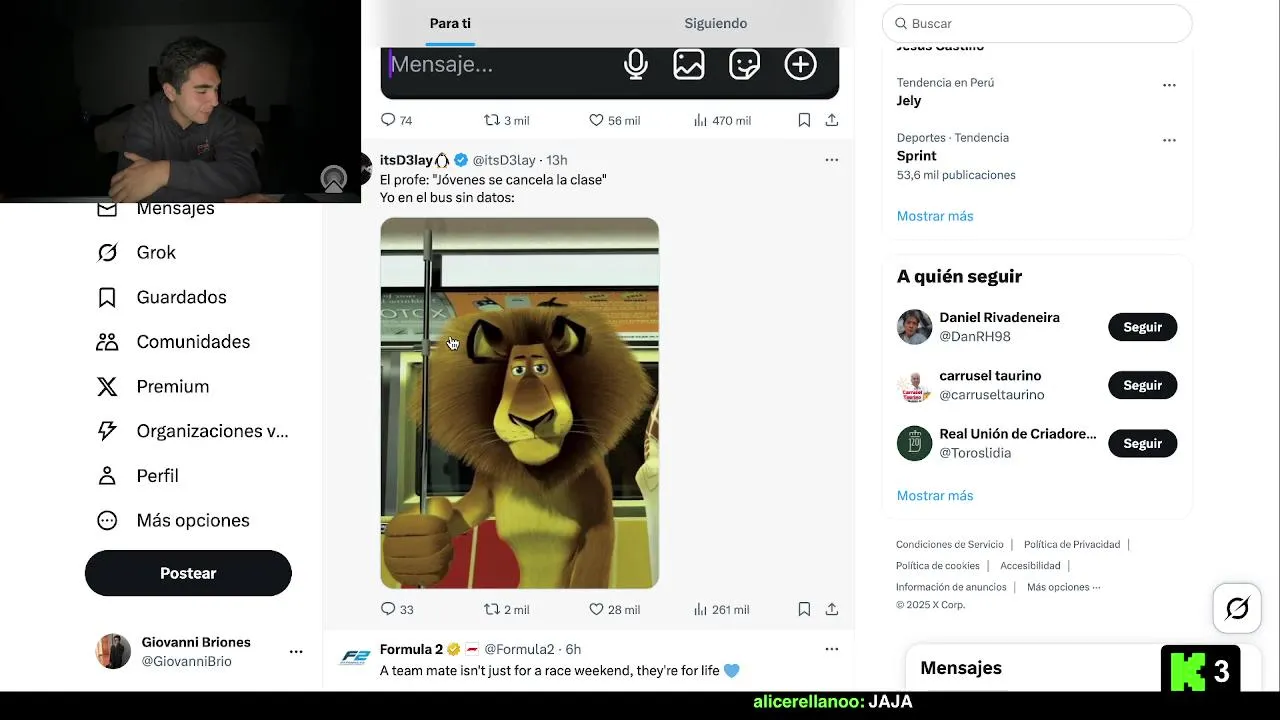
Task: Repost the post with 3 mil reposts
Action: [507, 120]
